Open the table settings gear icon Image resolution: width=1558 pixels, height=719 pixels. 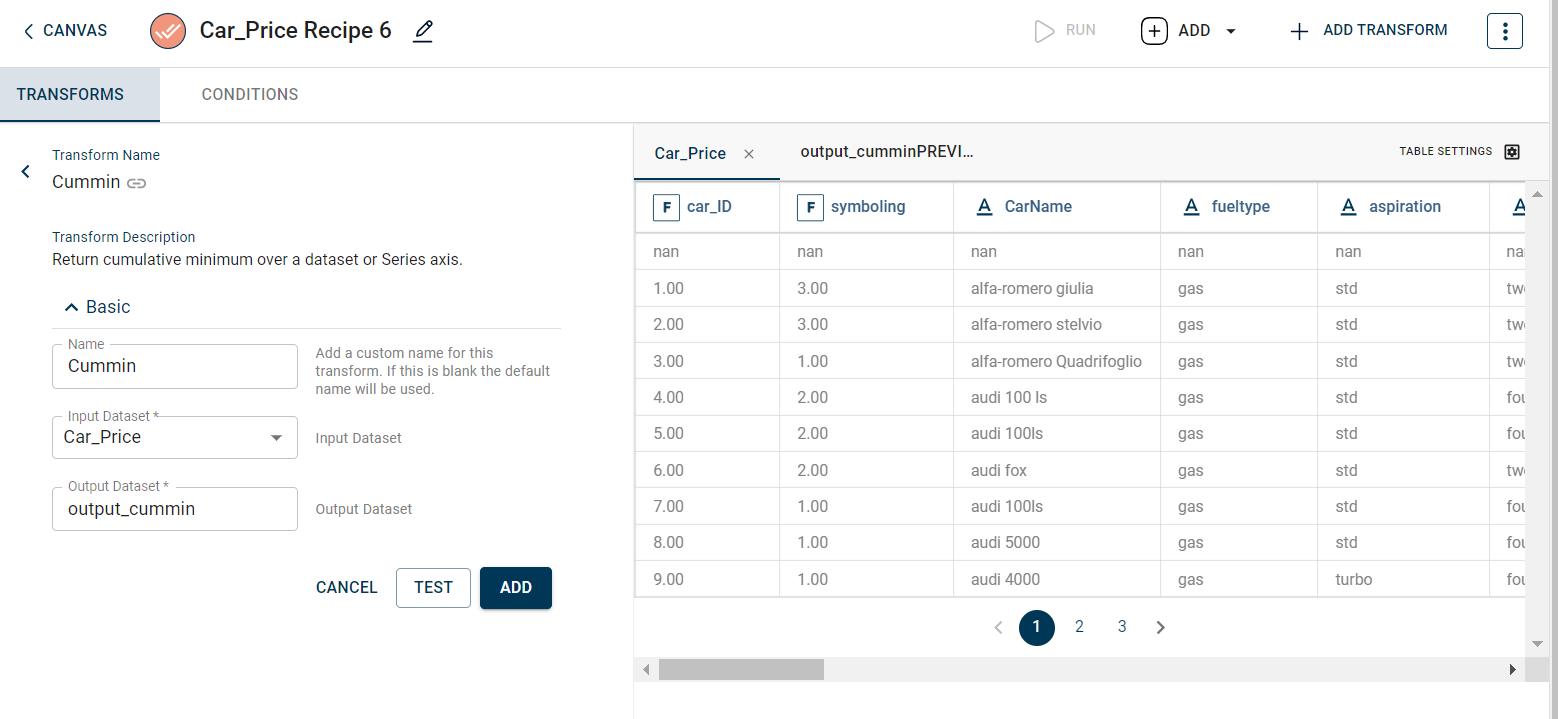[x=1512, y=152]
